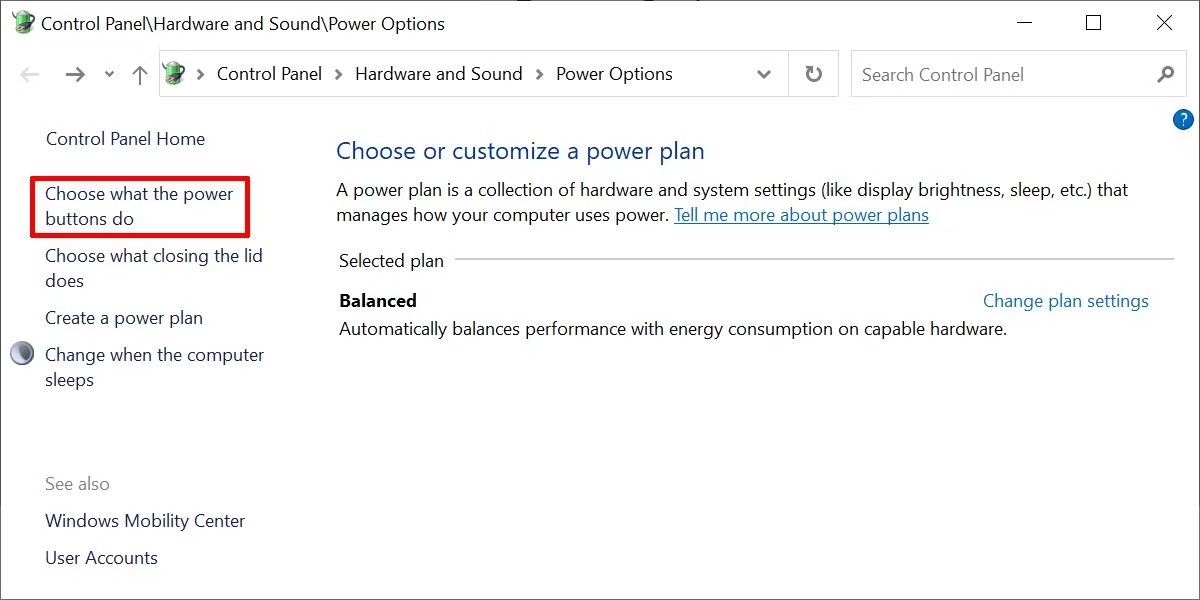1200x600 pixels.
Task: Open Tell me more about power plans
Action: 801,215
